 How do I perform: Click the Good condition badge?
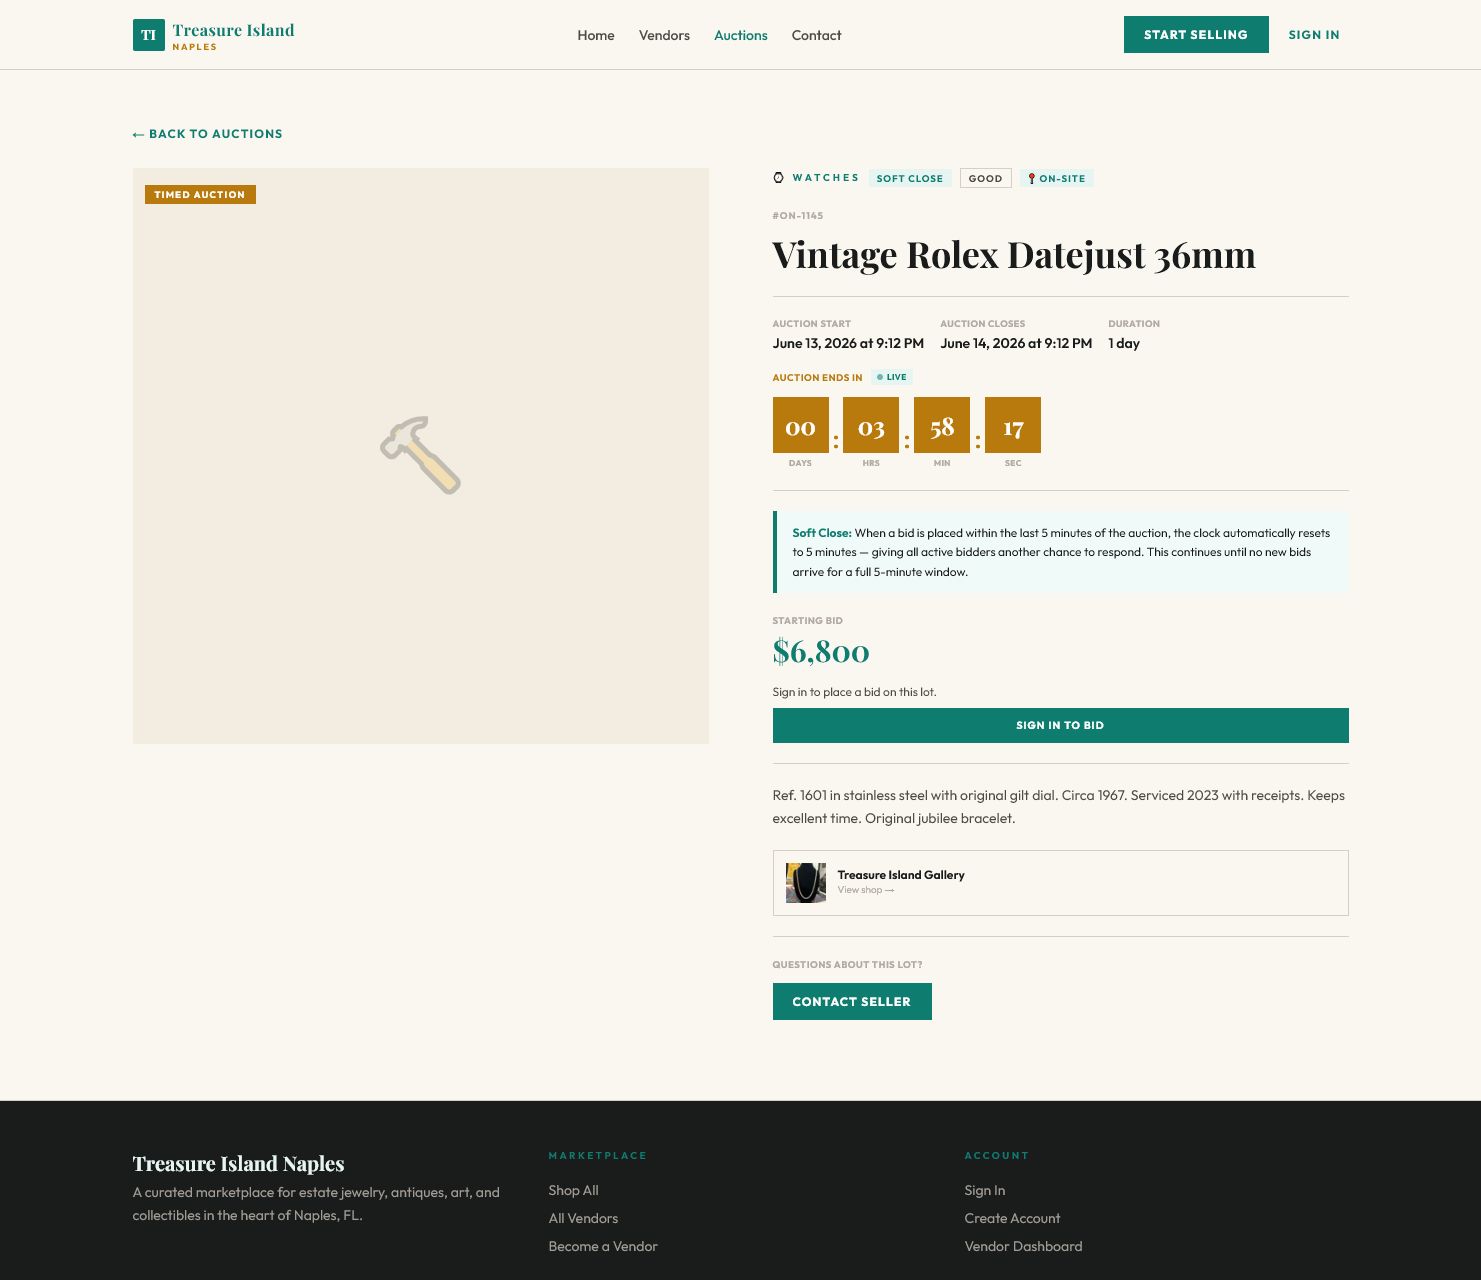[x=985, y=178]
